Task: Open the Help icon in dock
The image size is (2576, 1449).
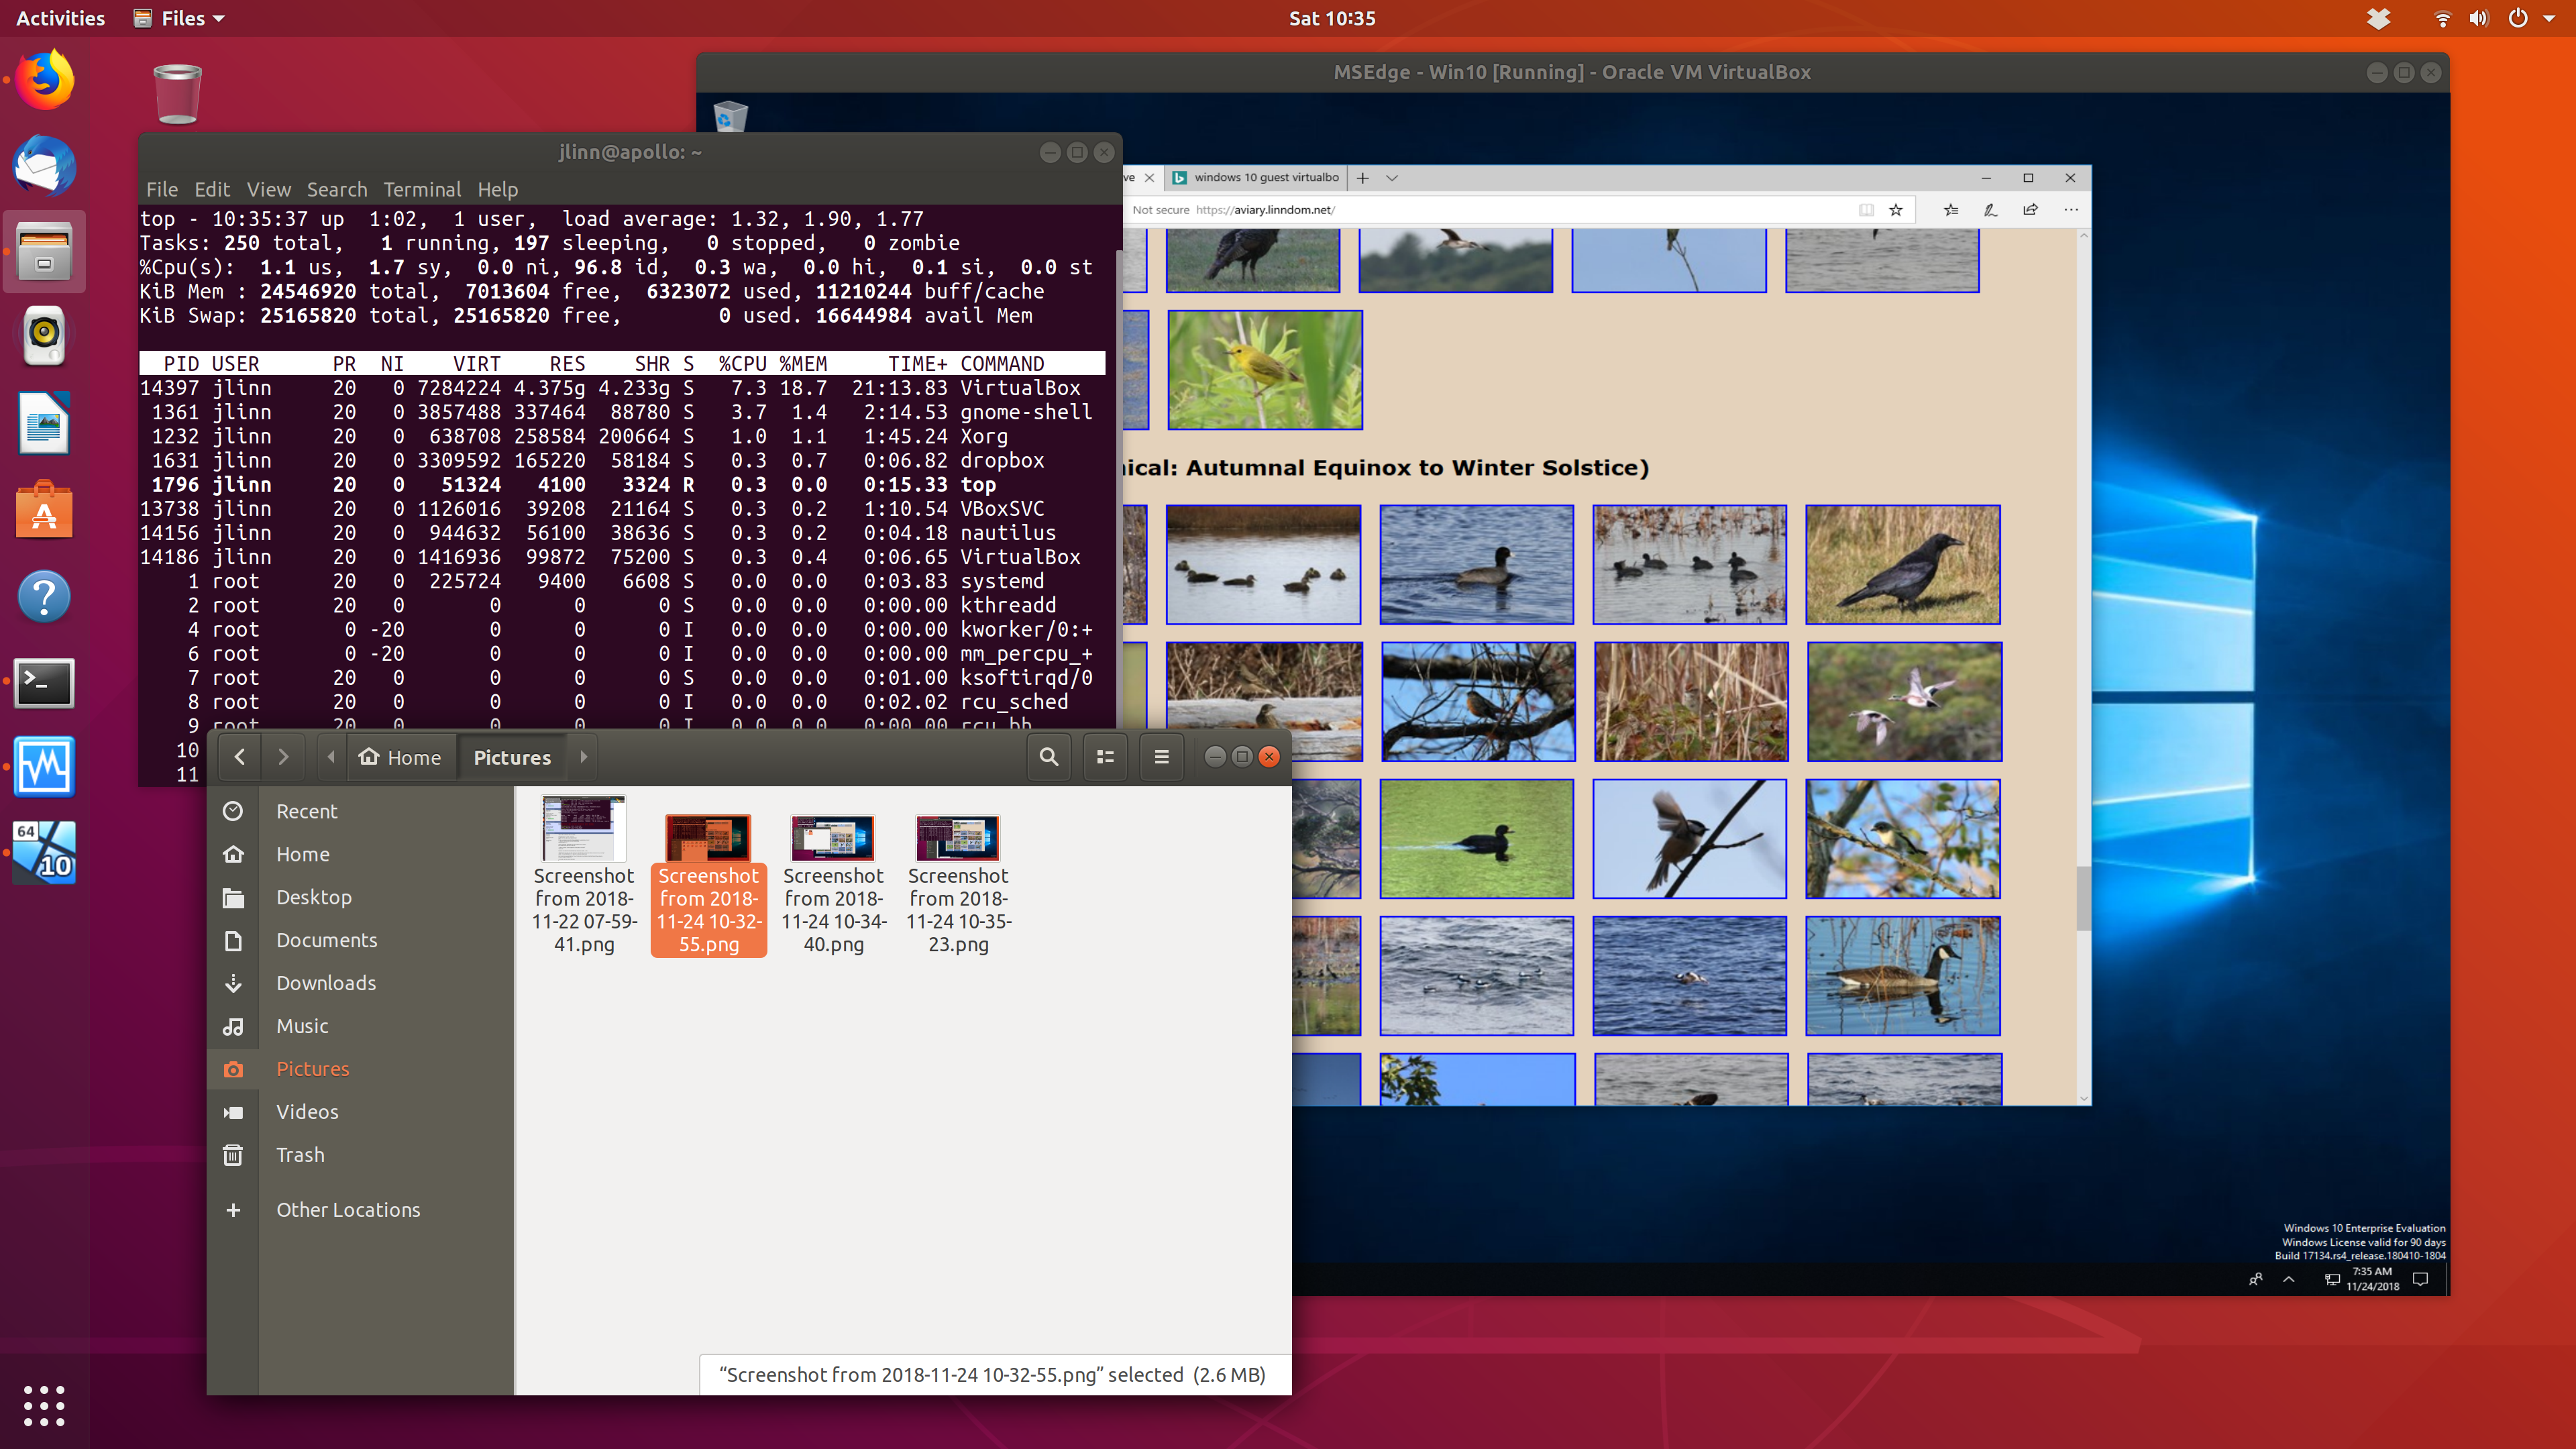Action: [44, 596]
